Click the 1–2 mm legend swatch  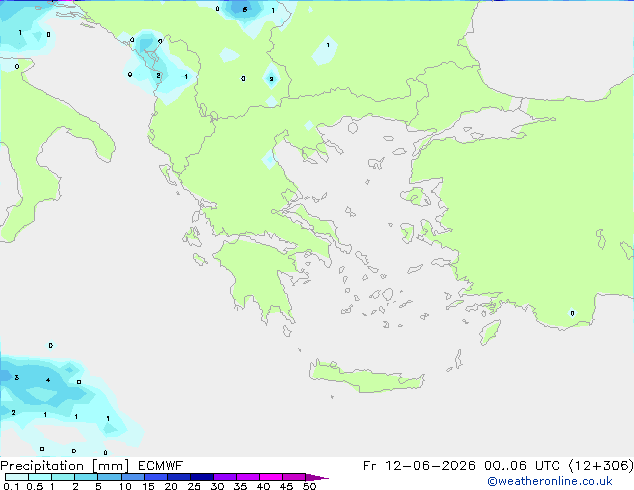pos(63,477)
